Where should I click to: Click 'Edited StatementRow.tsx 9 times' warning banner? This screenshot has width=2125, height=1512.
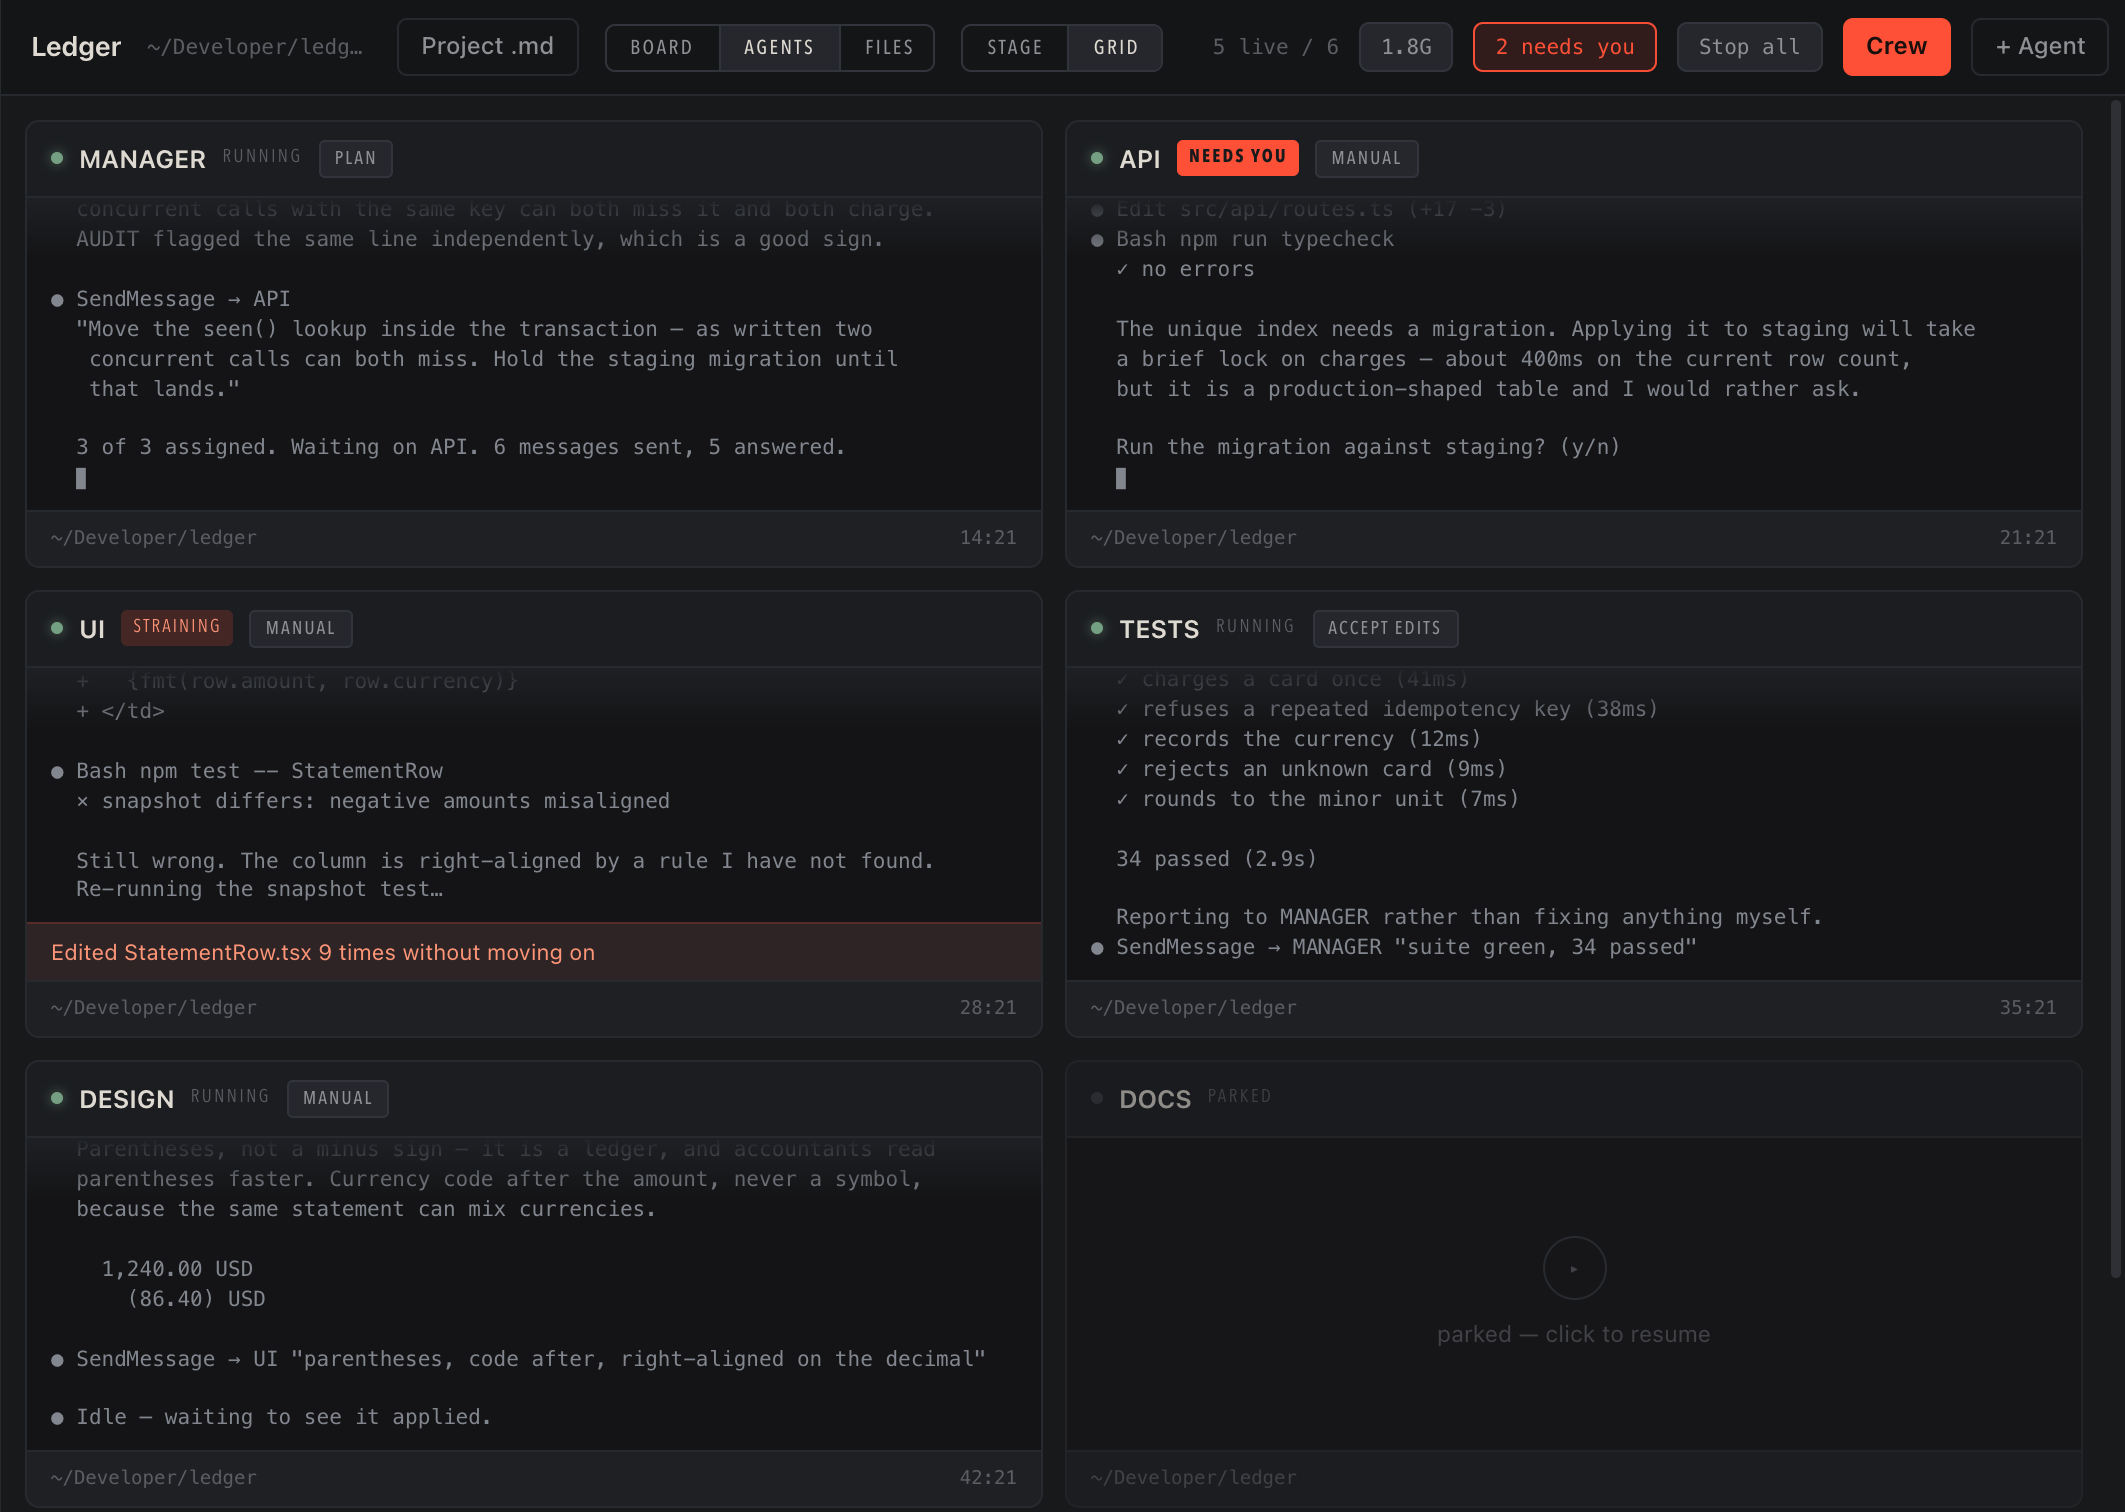[534, 952]
